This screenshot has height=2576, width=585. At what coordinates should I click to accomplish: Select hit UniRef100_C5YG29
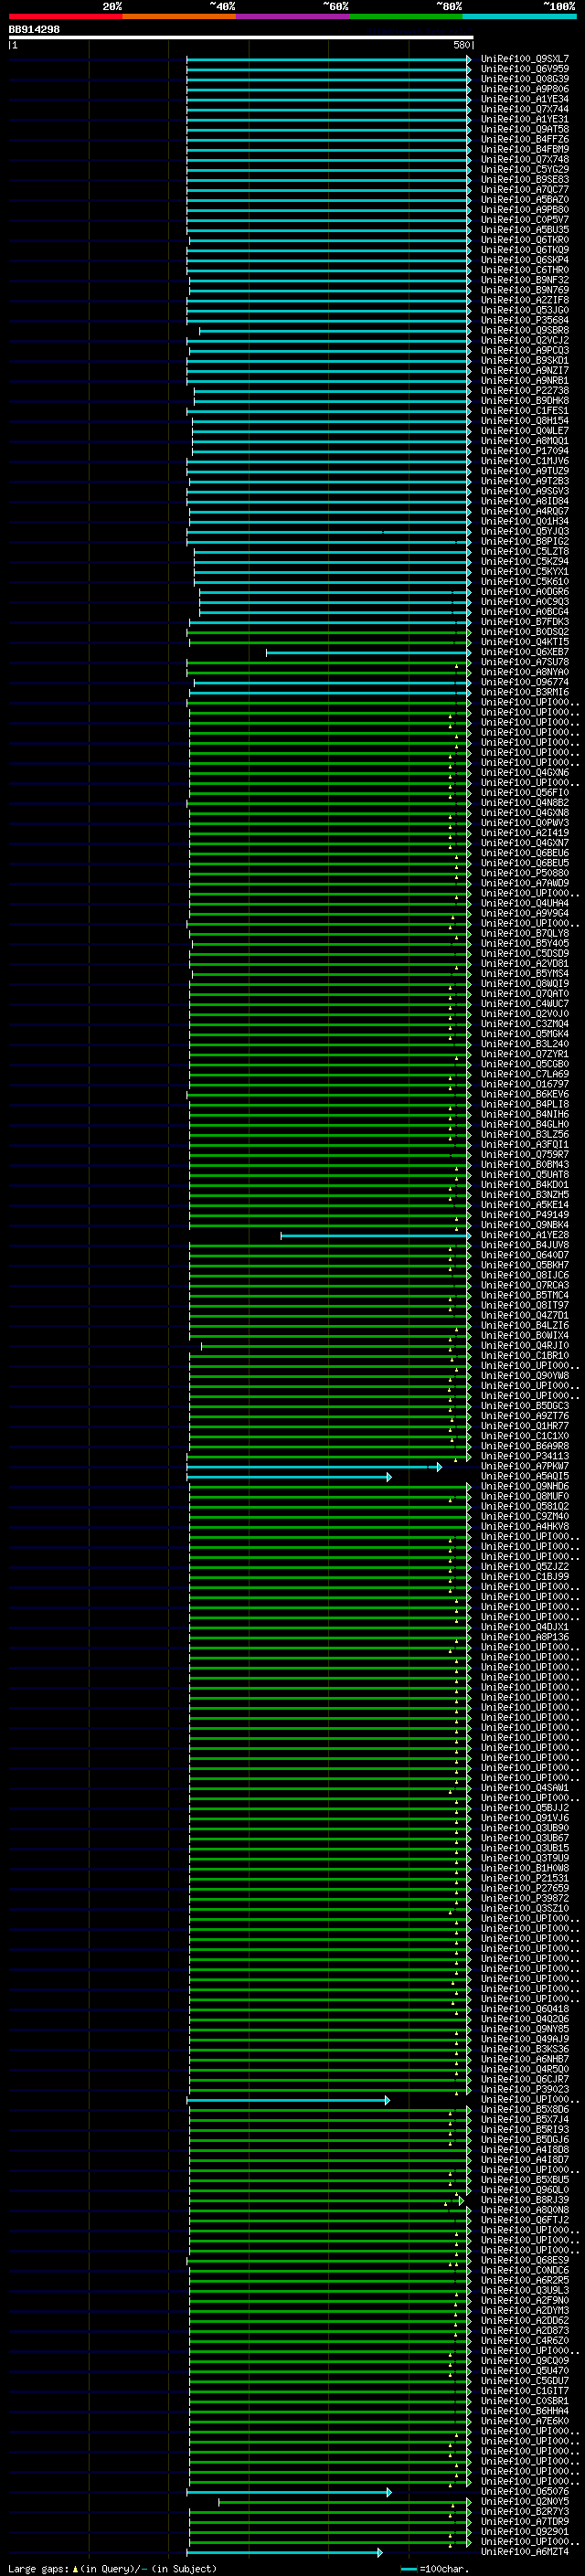click(524, 170)
